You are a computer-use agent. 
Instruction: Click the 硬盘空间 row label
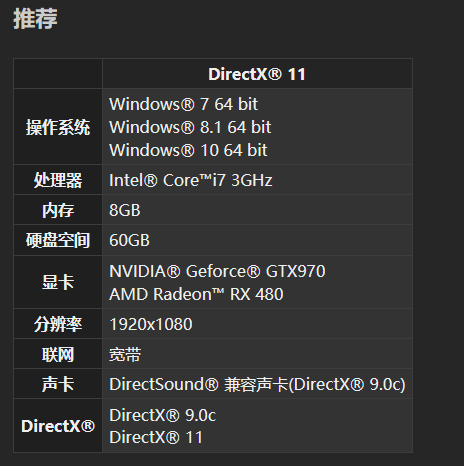(58, 240)
